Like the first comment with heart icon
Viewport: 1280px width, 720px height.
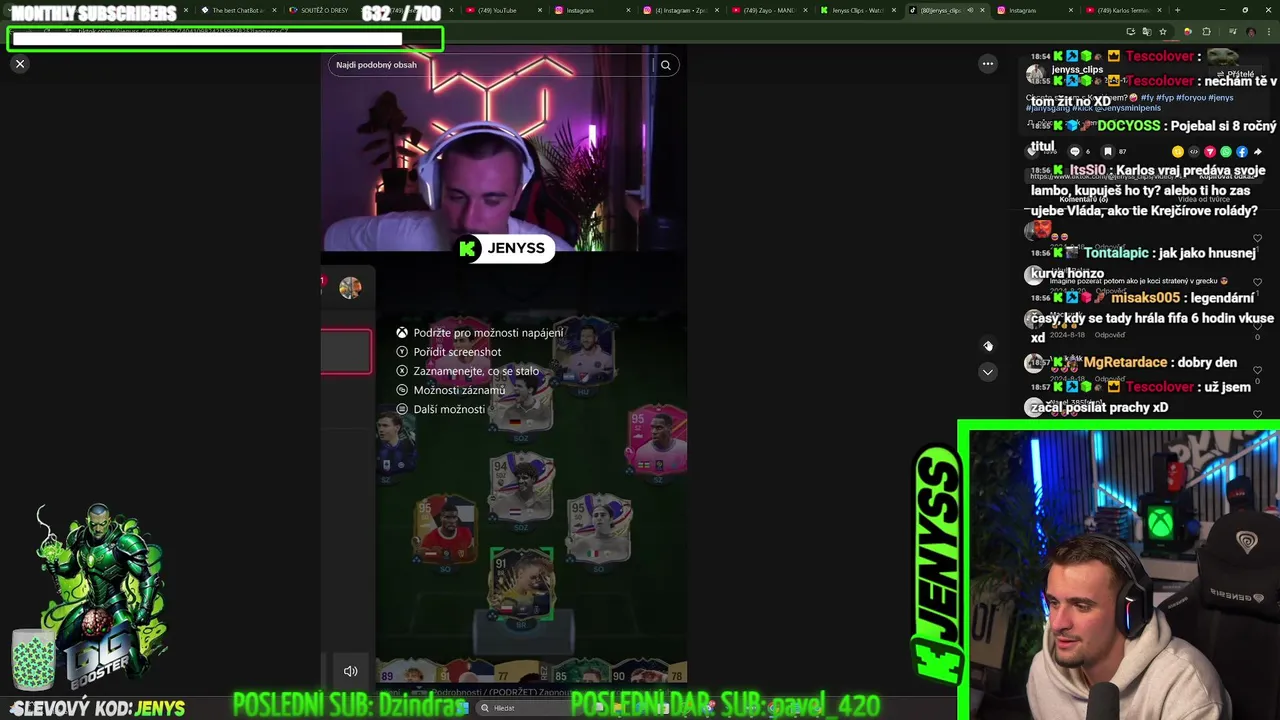pos(1257,238)
